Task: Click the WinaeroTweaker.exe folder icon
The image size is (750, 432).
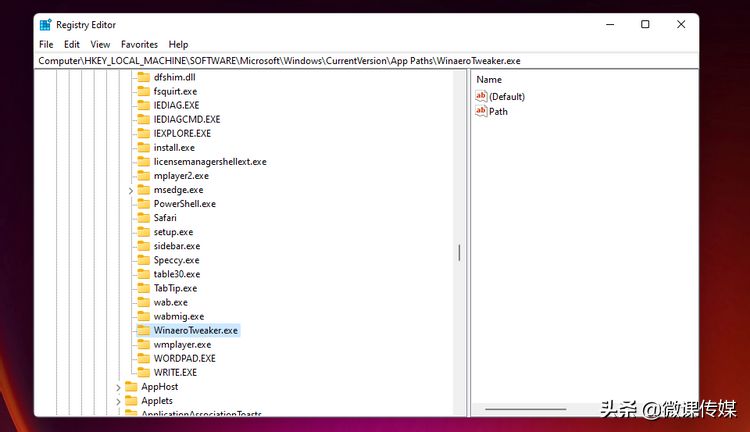Action: click(x=143, y=331)
